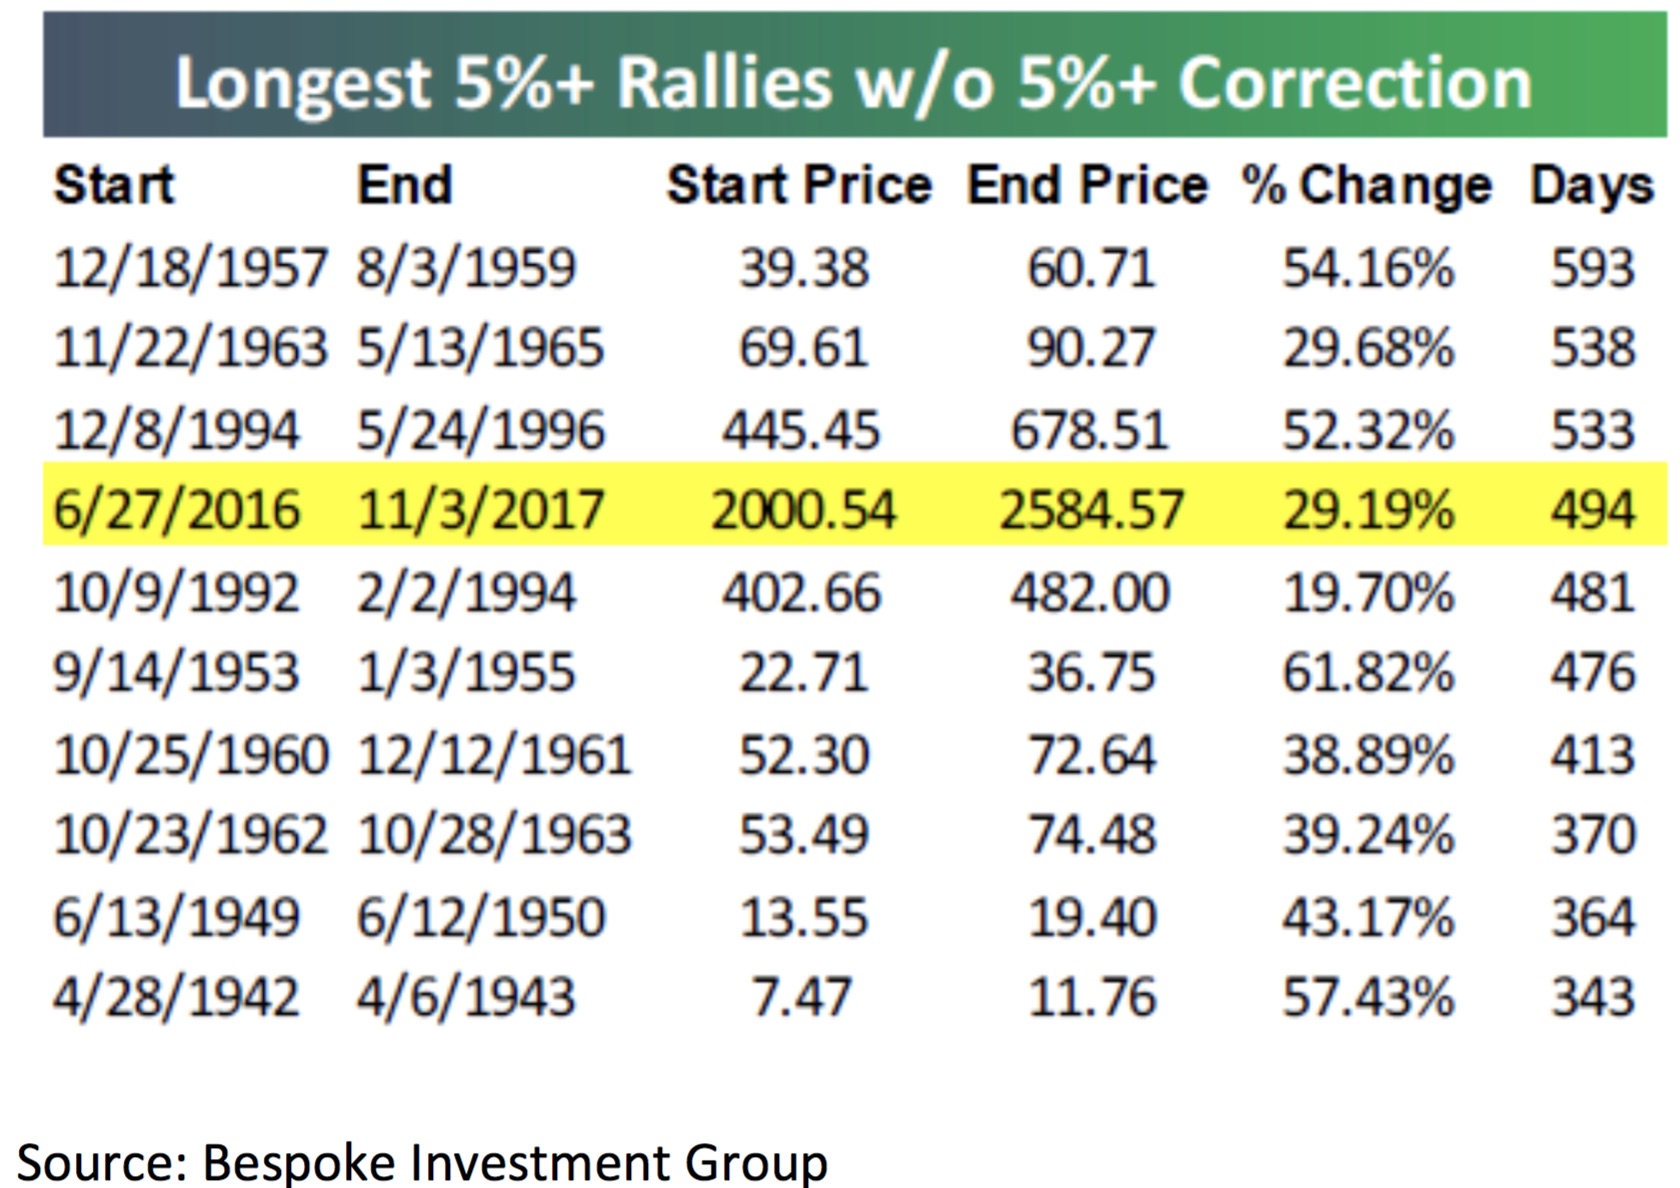Click the 445.45 start price cell
Screen dimensions: 1680x1188
(x=801, y=431)
